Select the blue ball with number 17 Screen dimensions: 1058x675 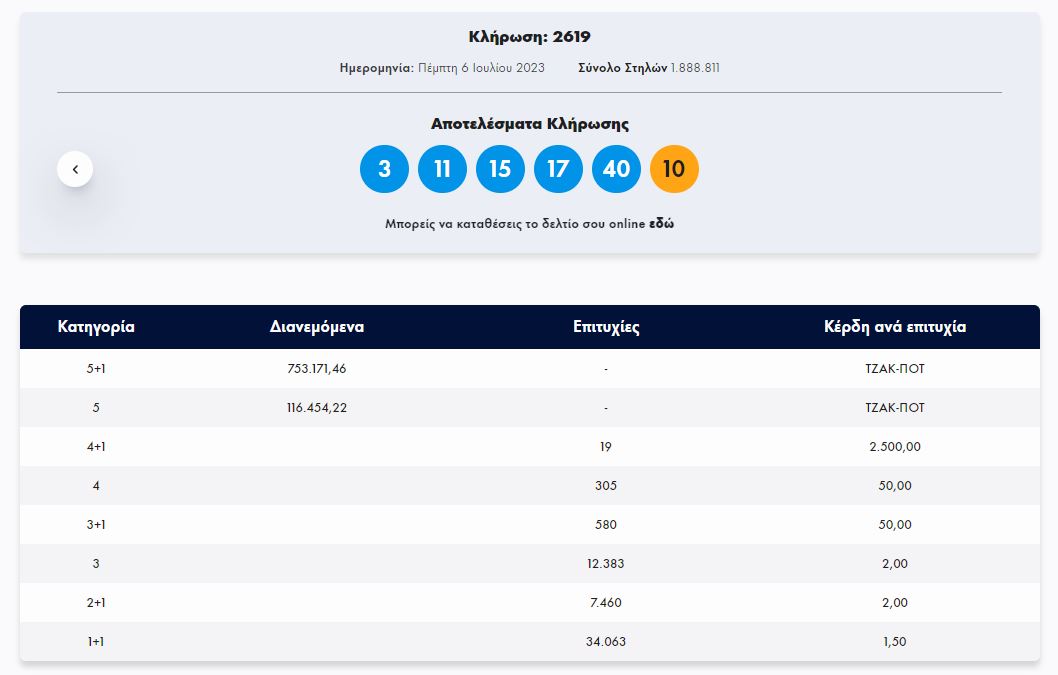[558, 169]
